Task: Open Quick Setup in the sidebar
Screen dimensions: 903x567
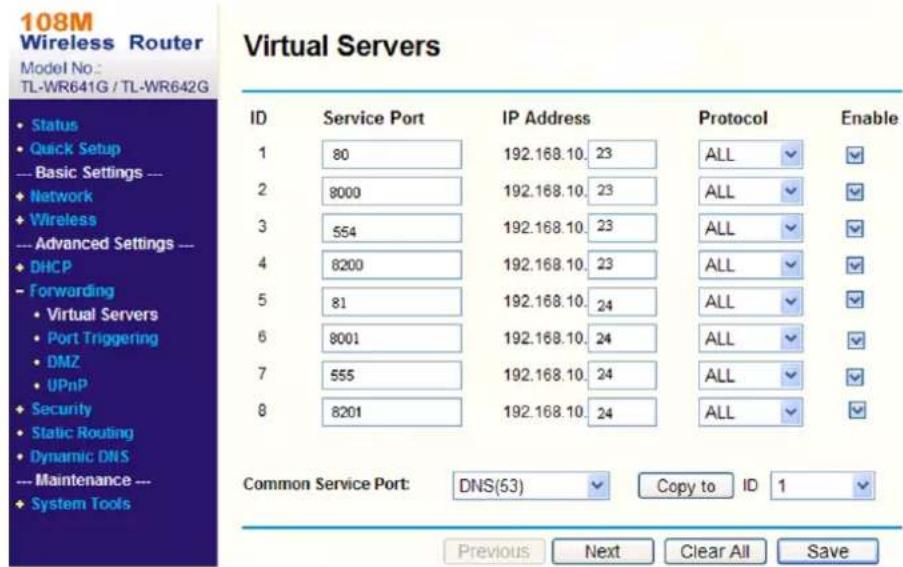Action: pyautogui.click(x=75, y=149)
